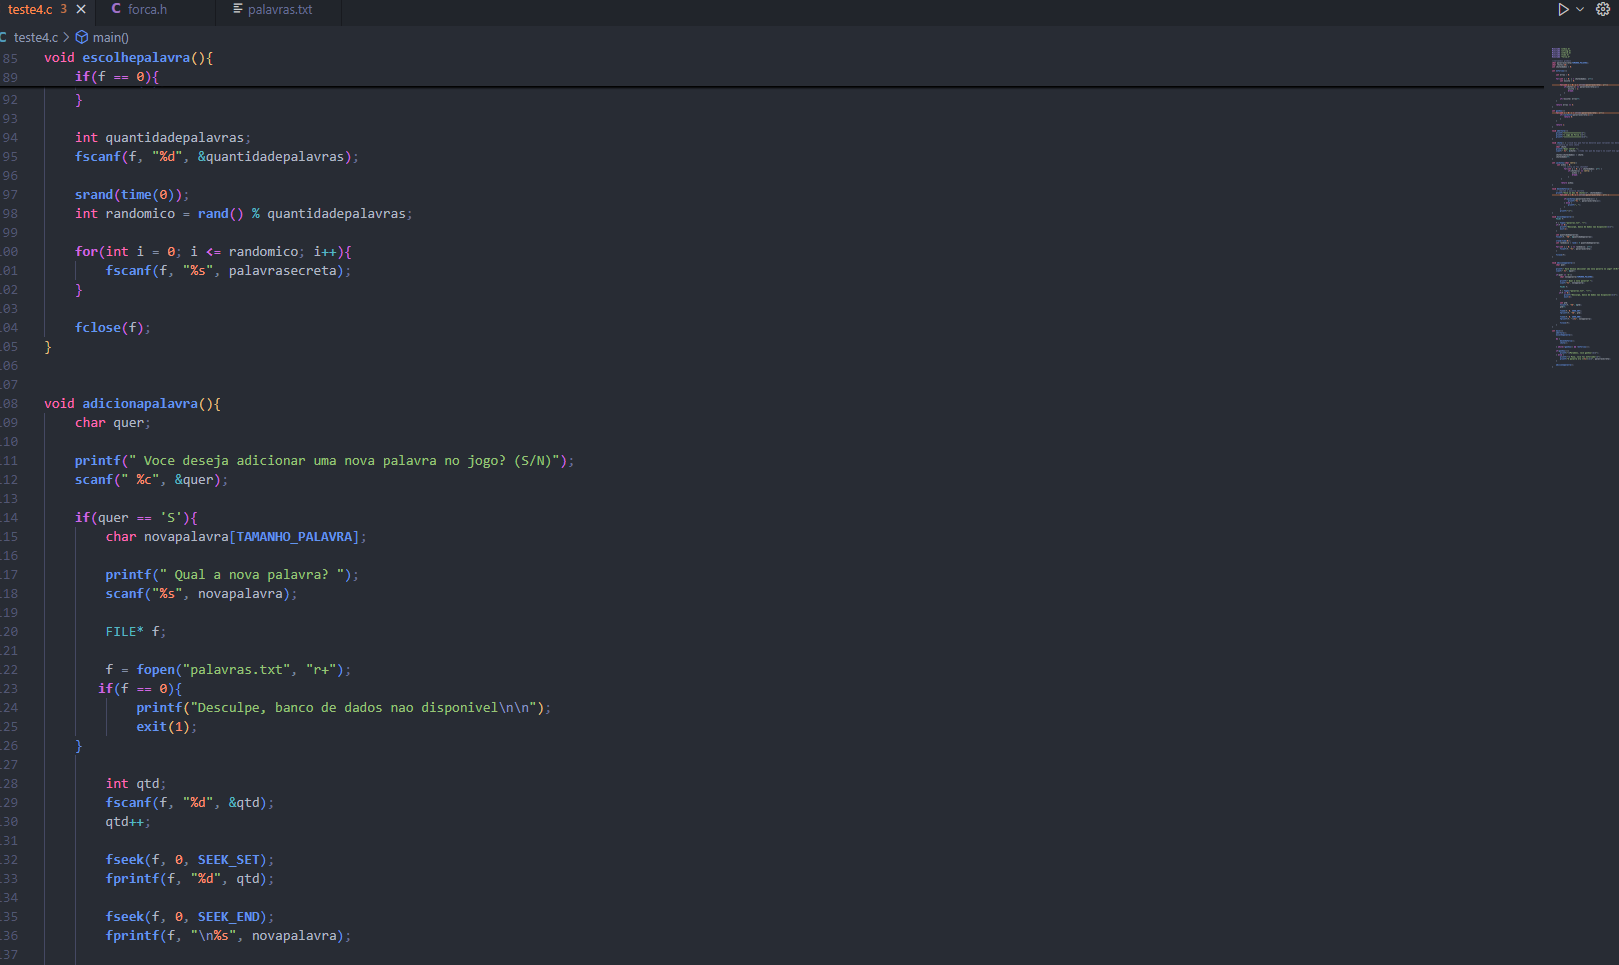Click the printf Desculpe banco de dados line
Image resolution: width=1619 pixels, height=965 pixels.
coord(343,708)
